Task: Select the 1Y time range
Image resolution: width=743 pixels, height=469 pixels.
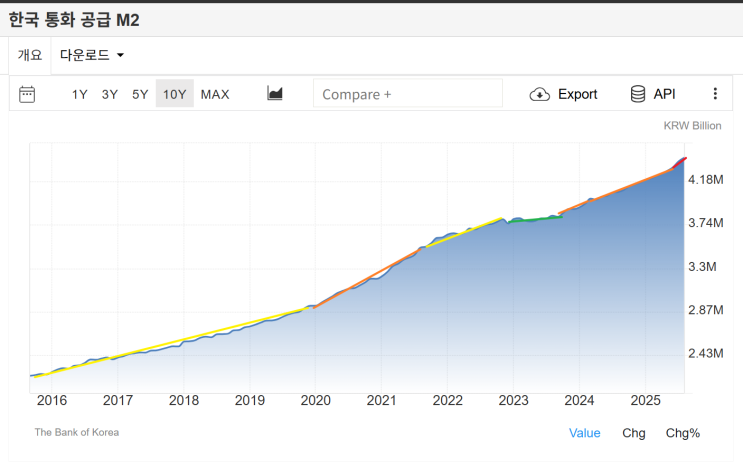Action: point(80,94)
